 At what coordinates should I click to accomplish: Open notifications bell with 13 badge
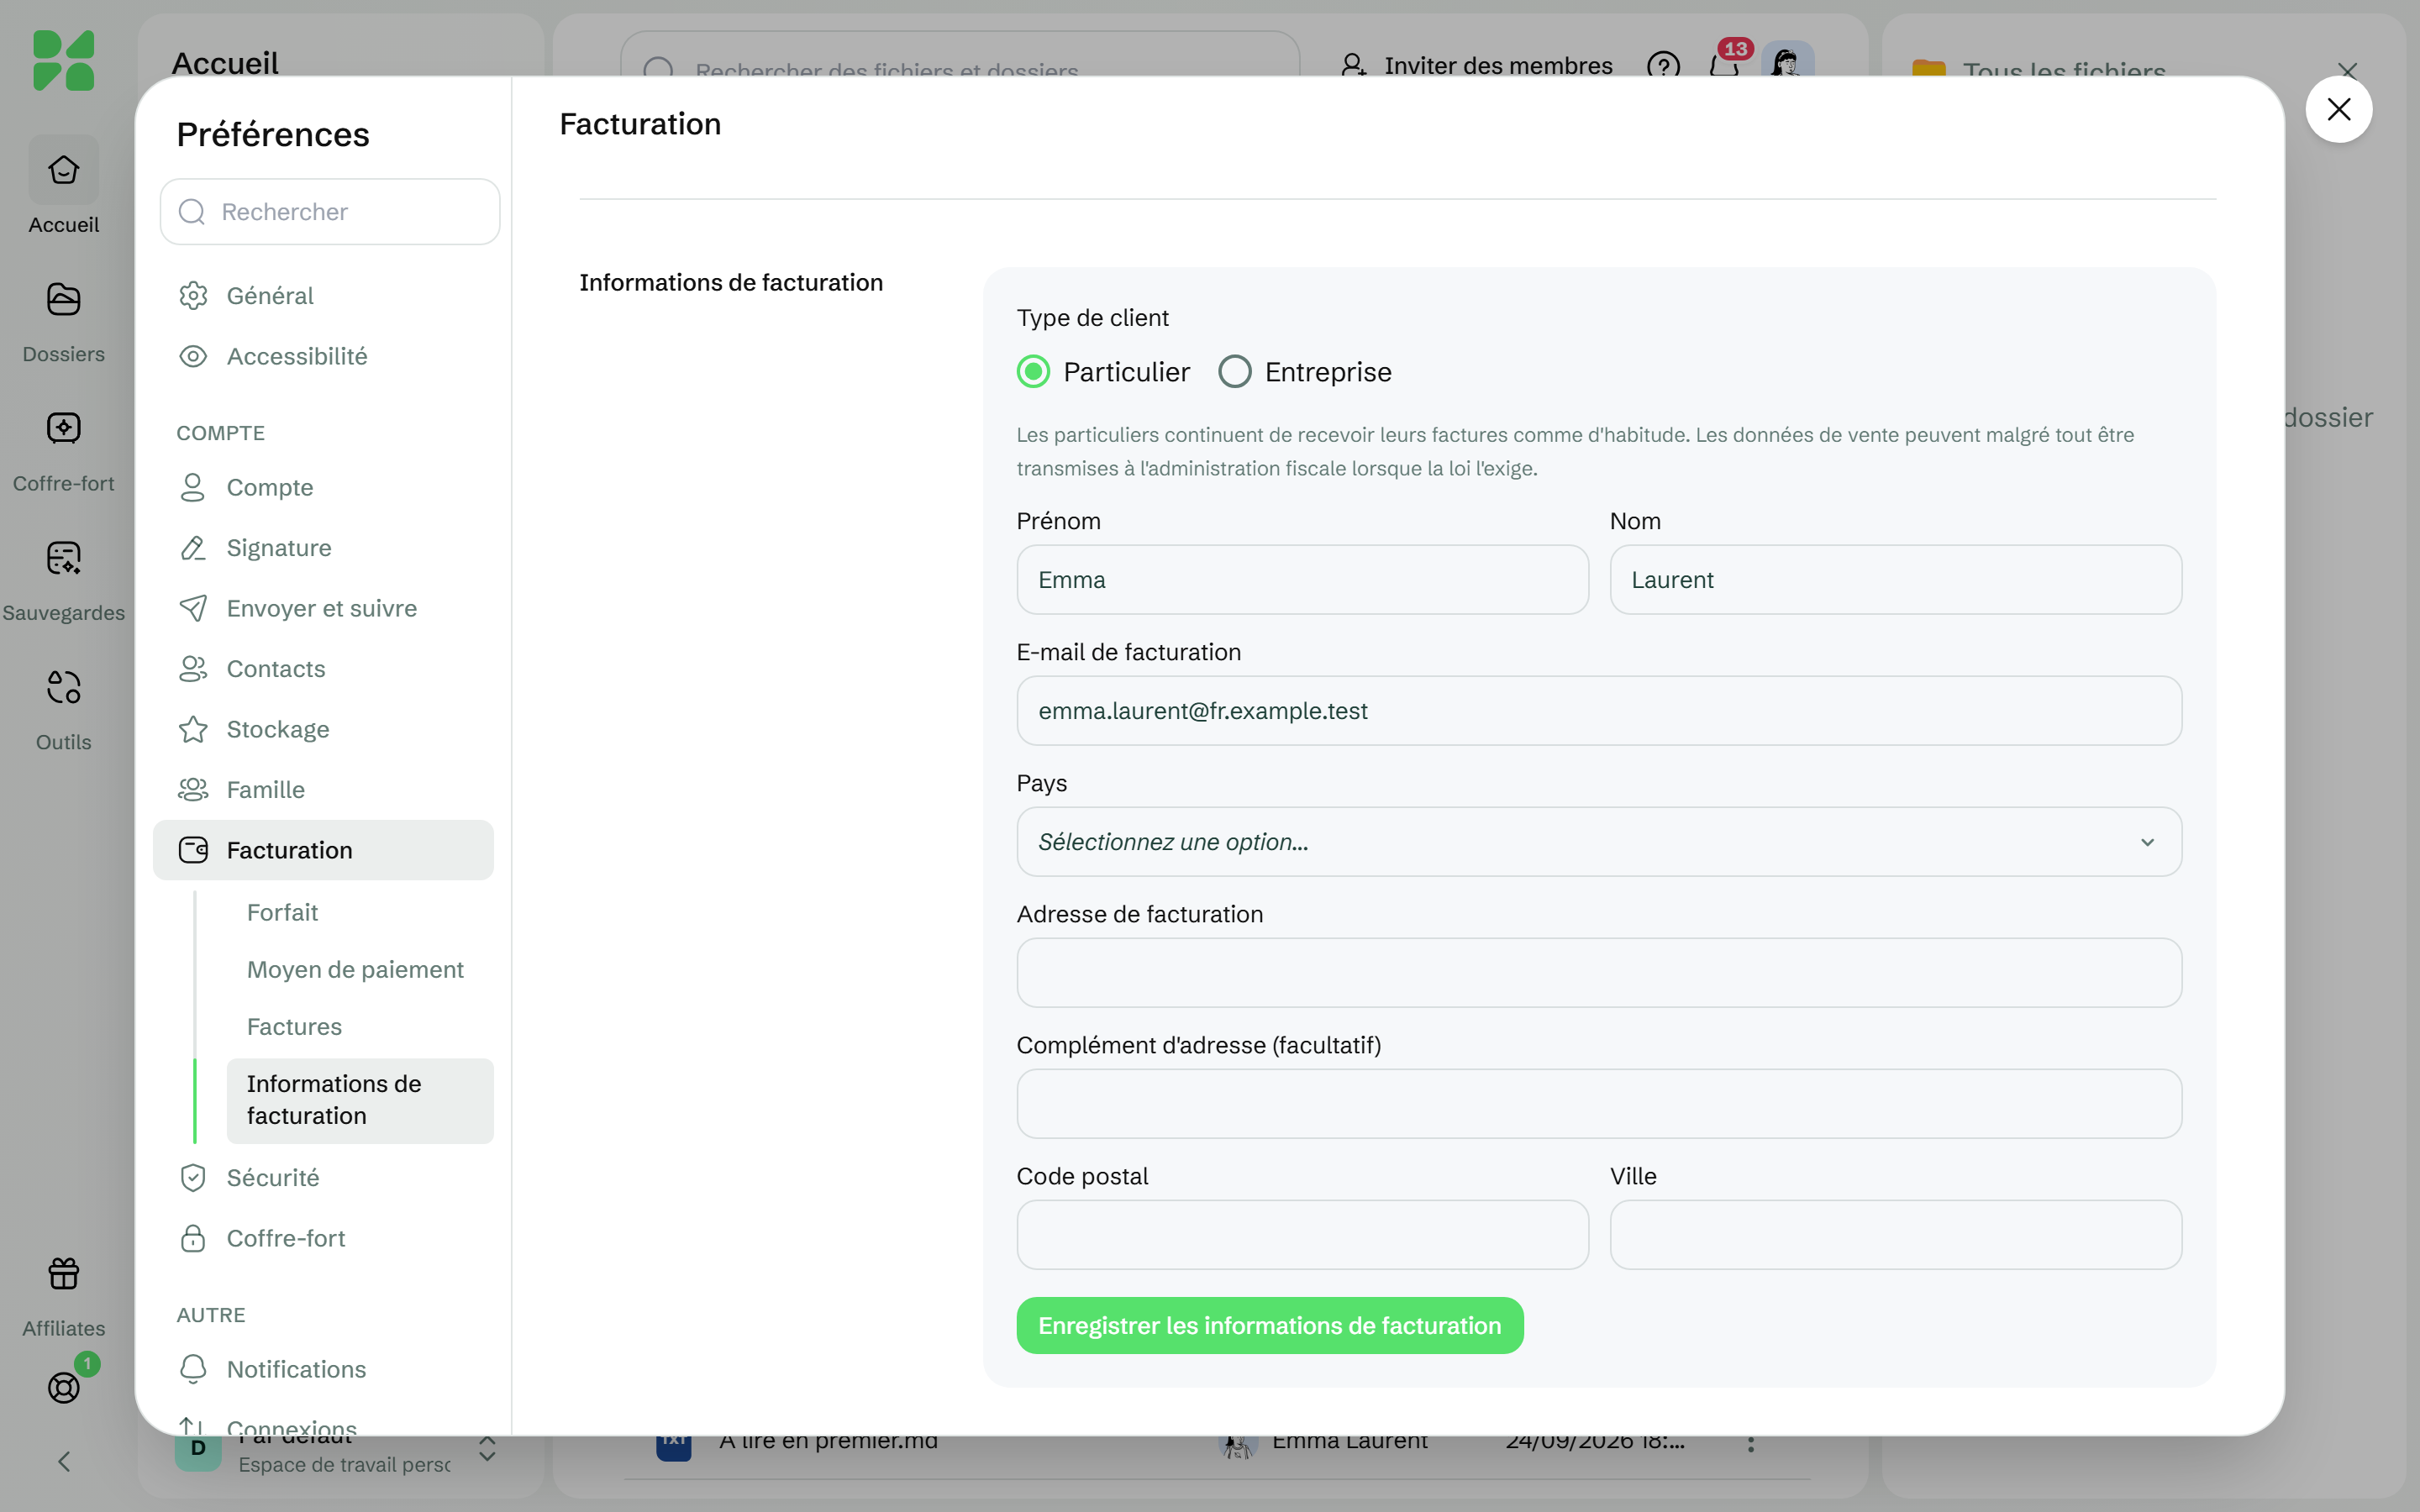tap(1724, 65)
